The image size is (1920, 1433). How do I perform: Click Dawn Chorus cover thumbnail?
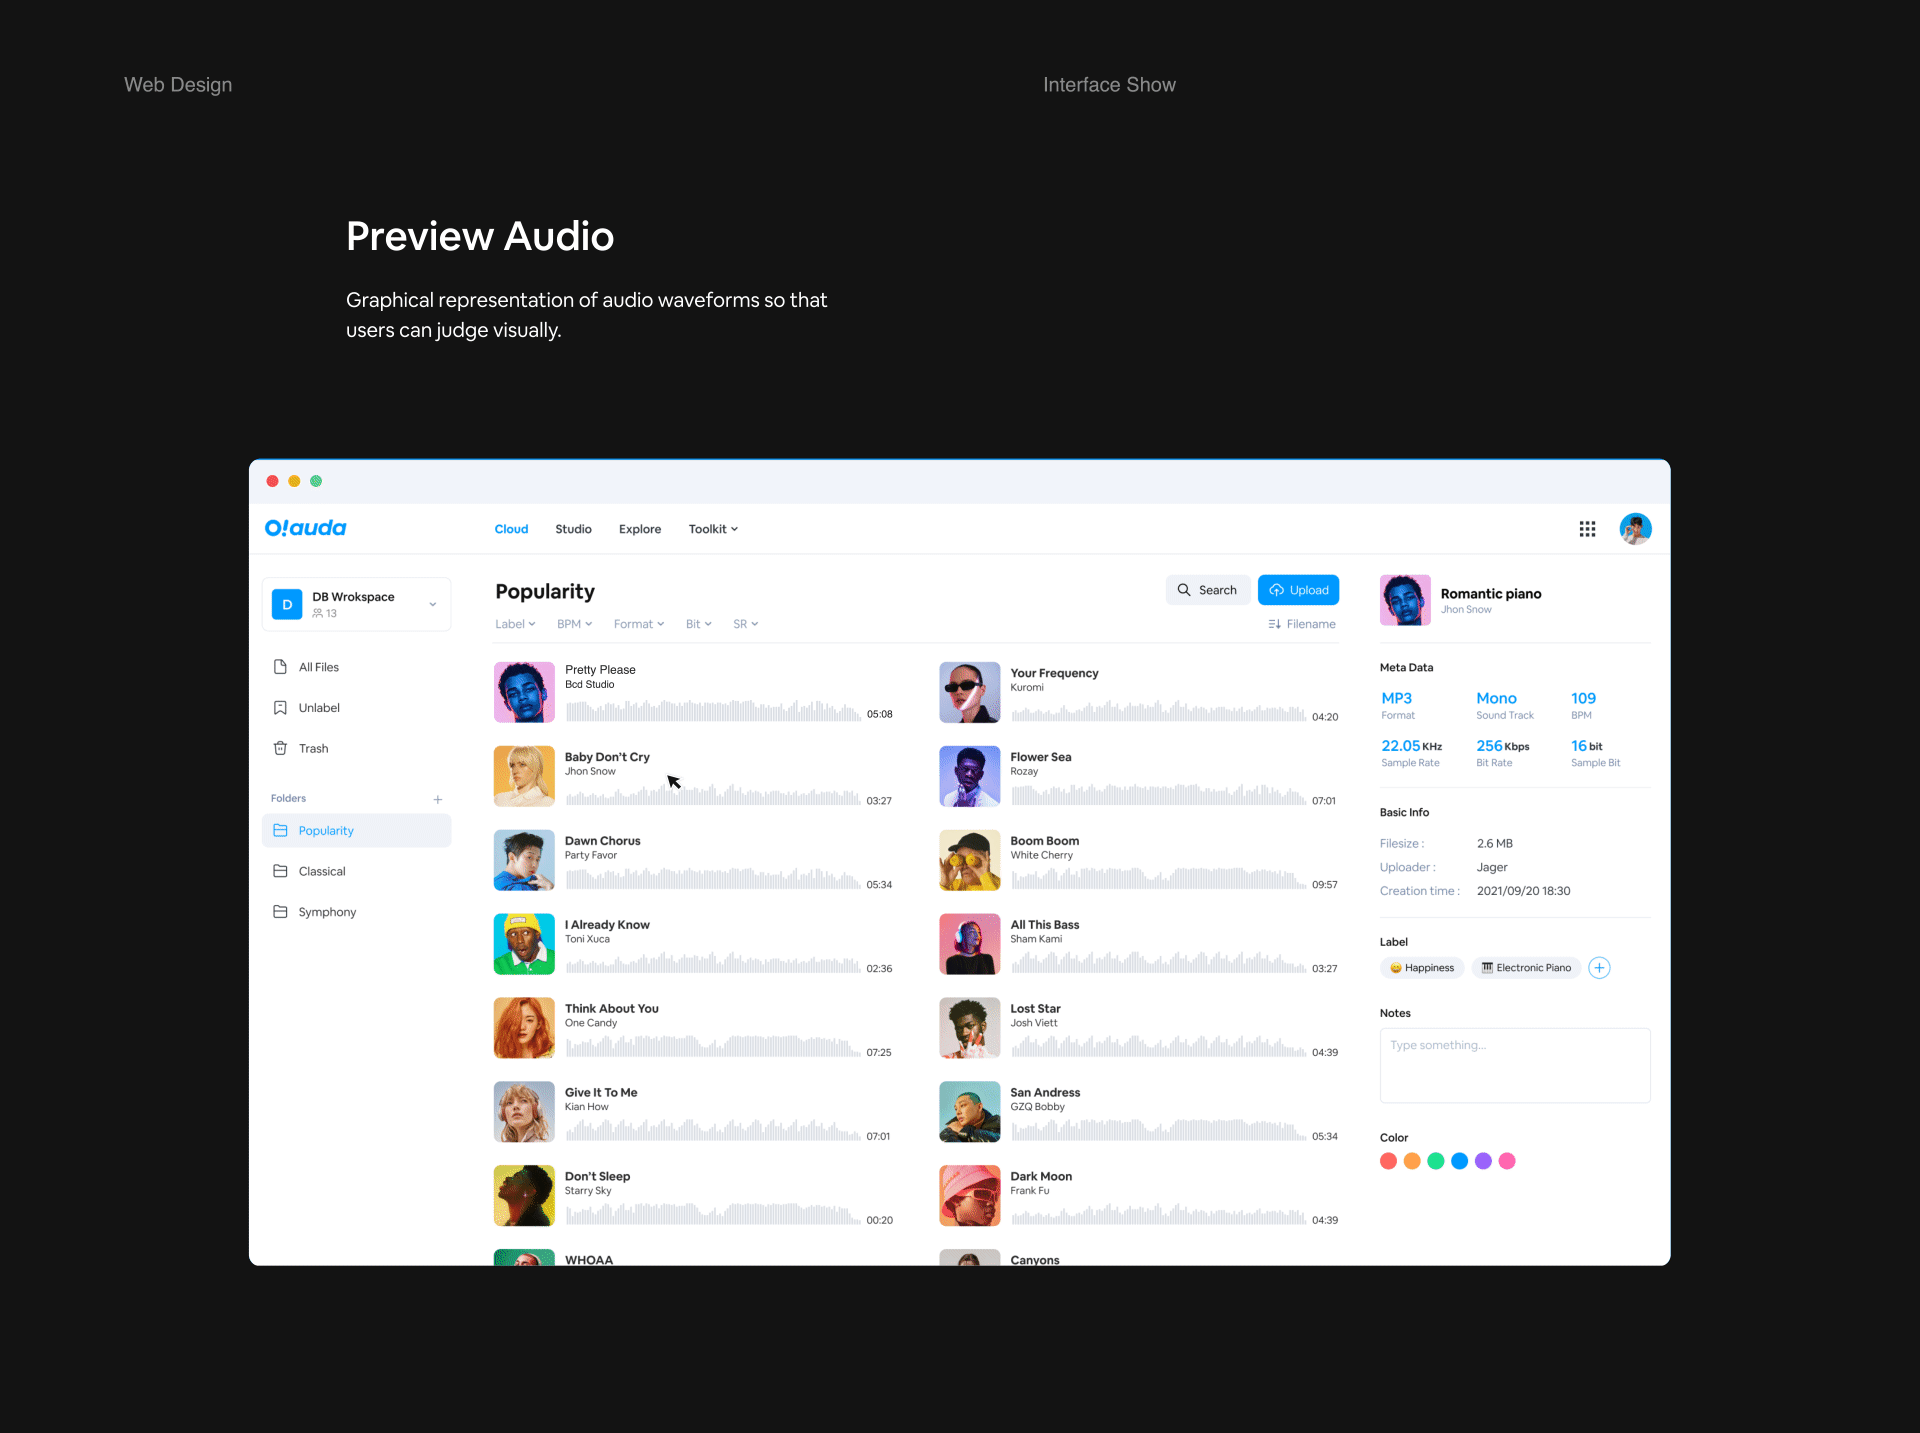pos(524,860)
